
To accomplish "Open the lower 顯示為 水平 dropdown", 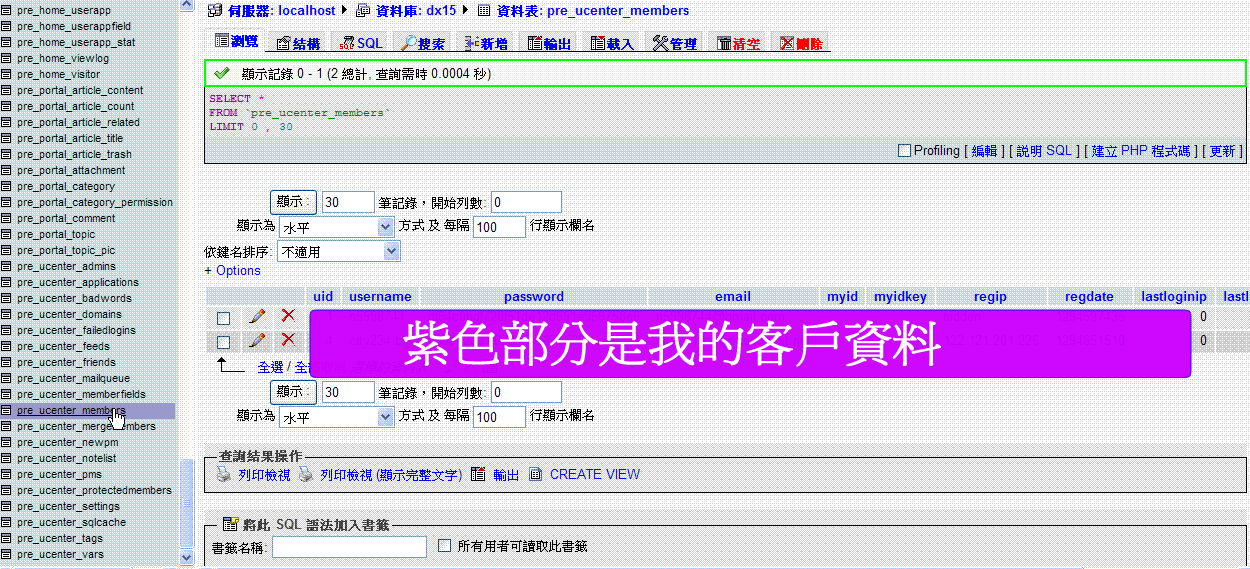I will 337,417.
